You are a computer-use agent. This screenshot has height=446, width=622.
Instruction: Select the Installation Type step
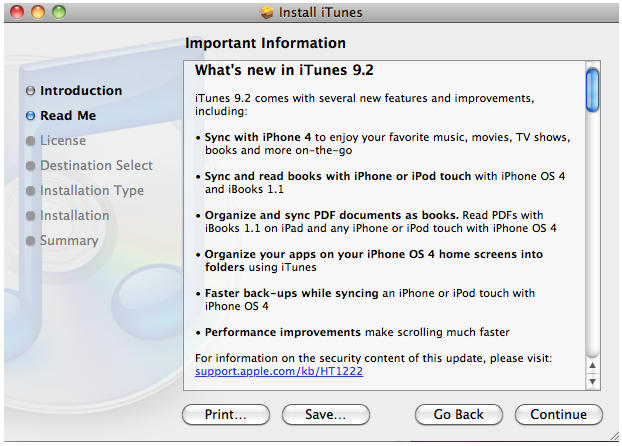point(91,191)
